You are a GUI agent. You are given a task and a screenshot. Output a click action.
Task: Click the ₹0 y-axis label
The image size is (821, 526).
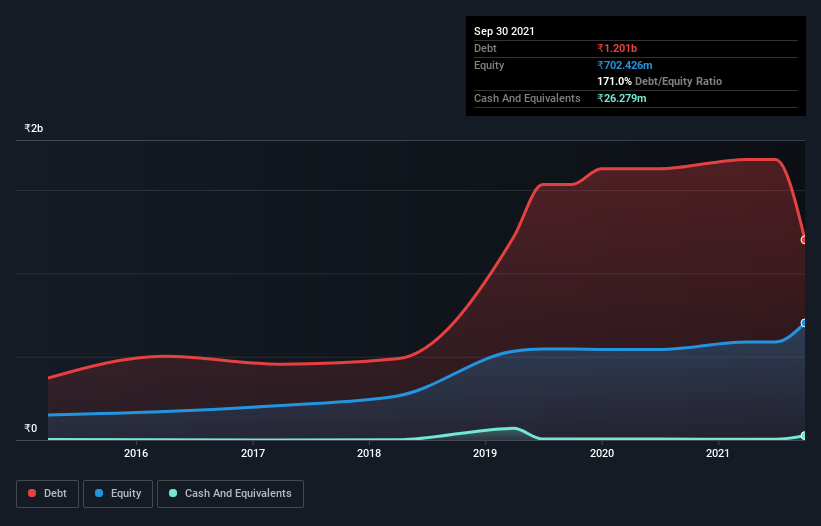[x=30, y=428]
